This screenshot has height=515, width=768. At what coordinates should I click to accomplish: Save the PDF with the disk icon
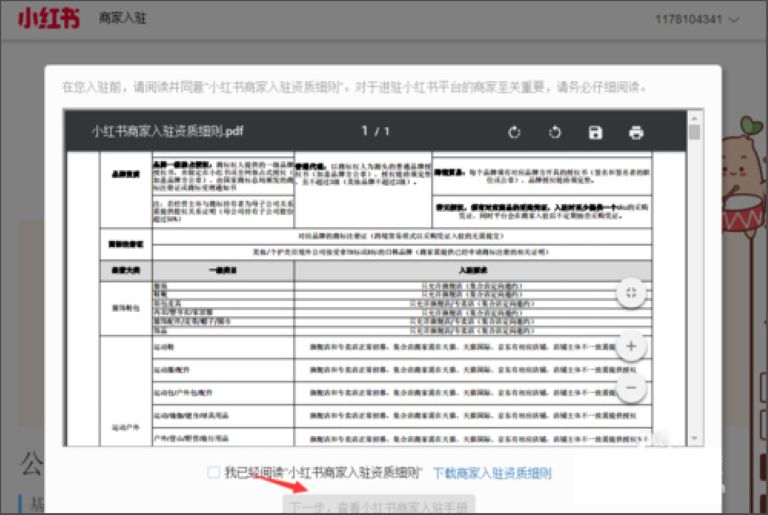[595, 132]
